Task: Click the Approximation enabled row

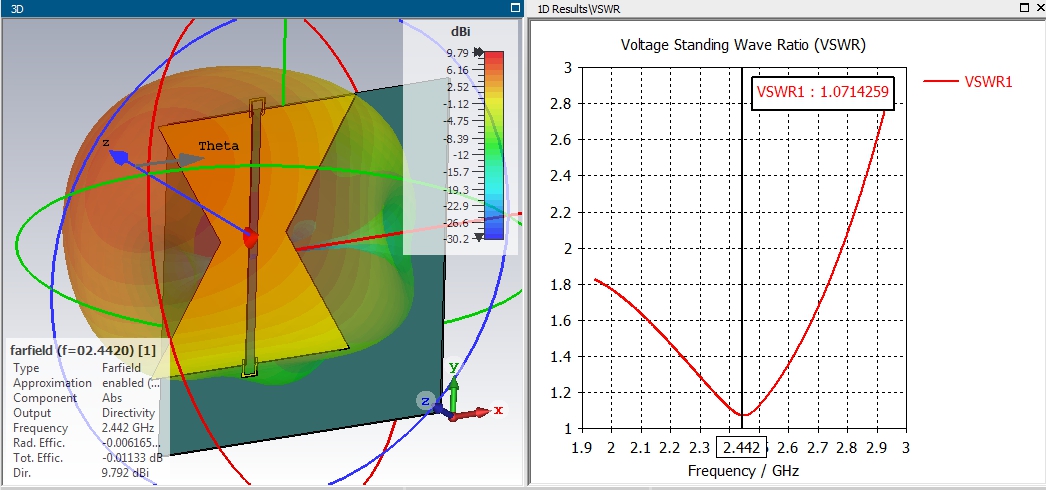Action: (x=86, y=383)
